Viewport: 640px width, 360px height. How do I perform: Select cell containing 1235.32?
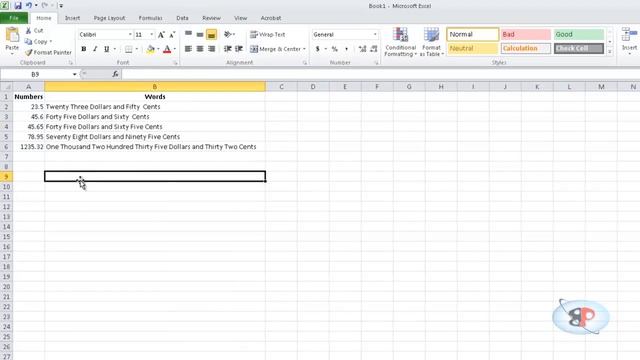(28, 147)
